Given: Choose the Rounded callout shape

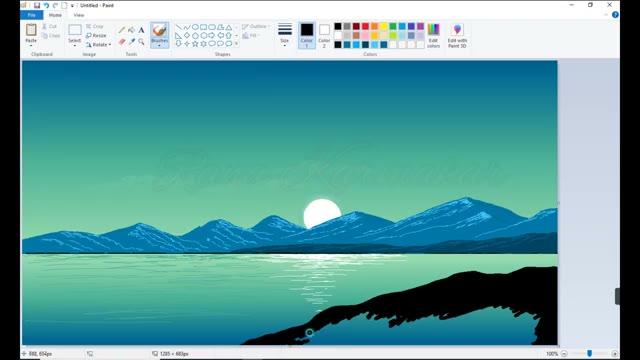Looking at the screenshot, I should pos(212,44).
